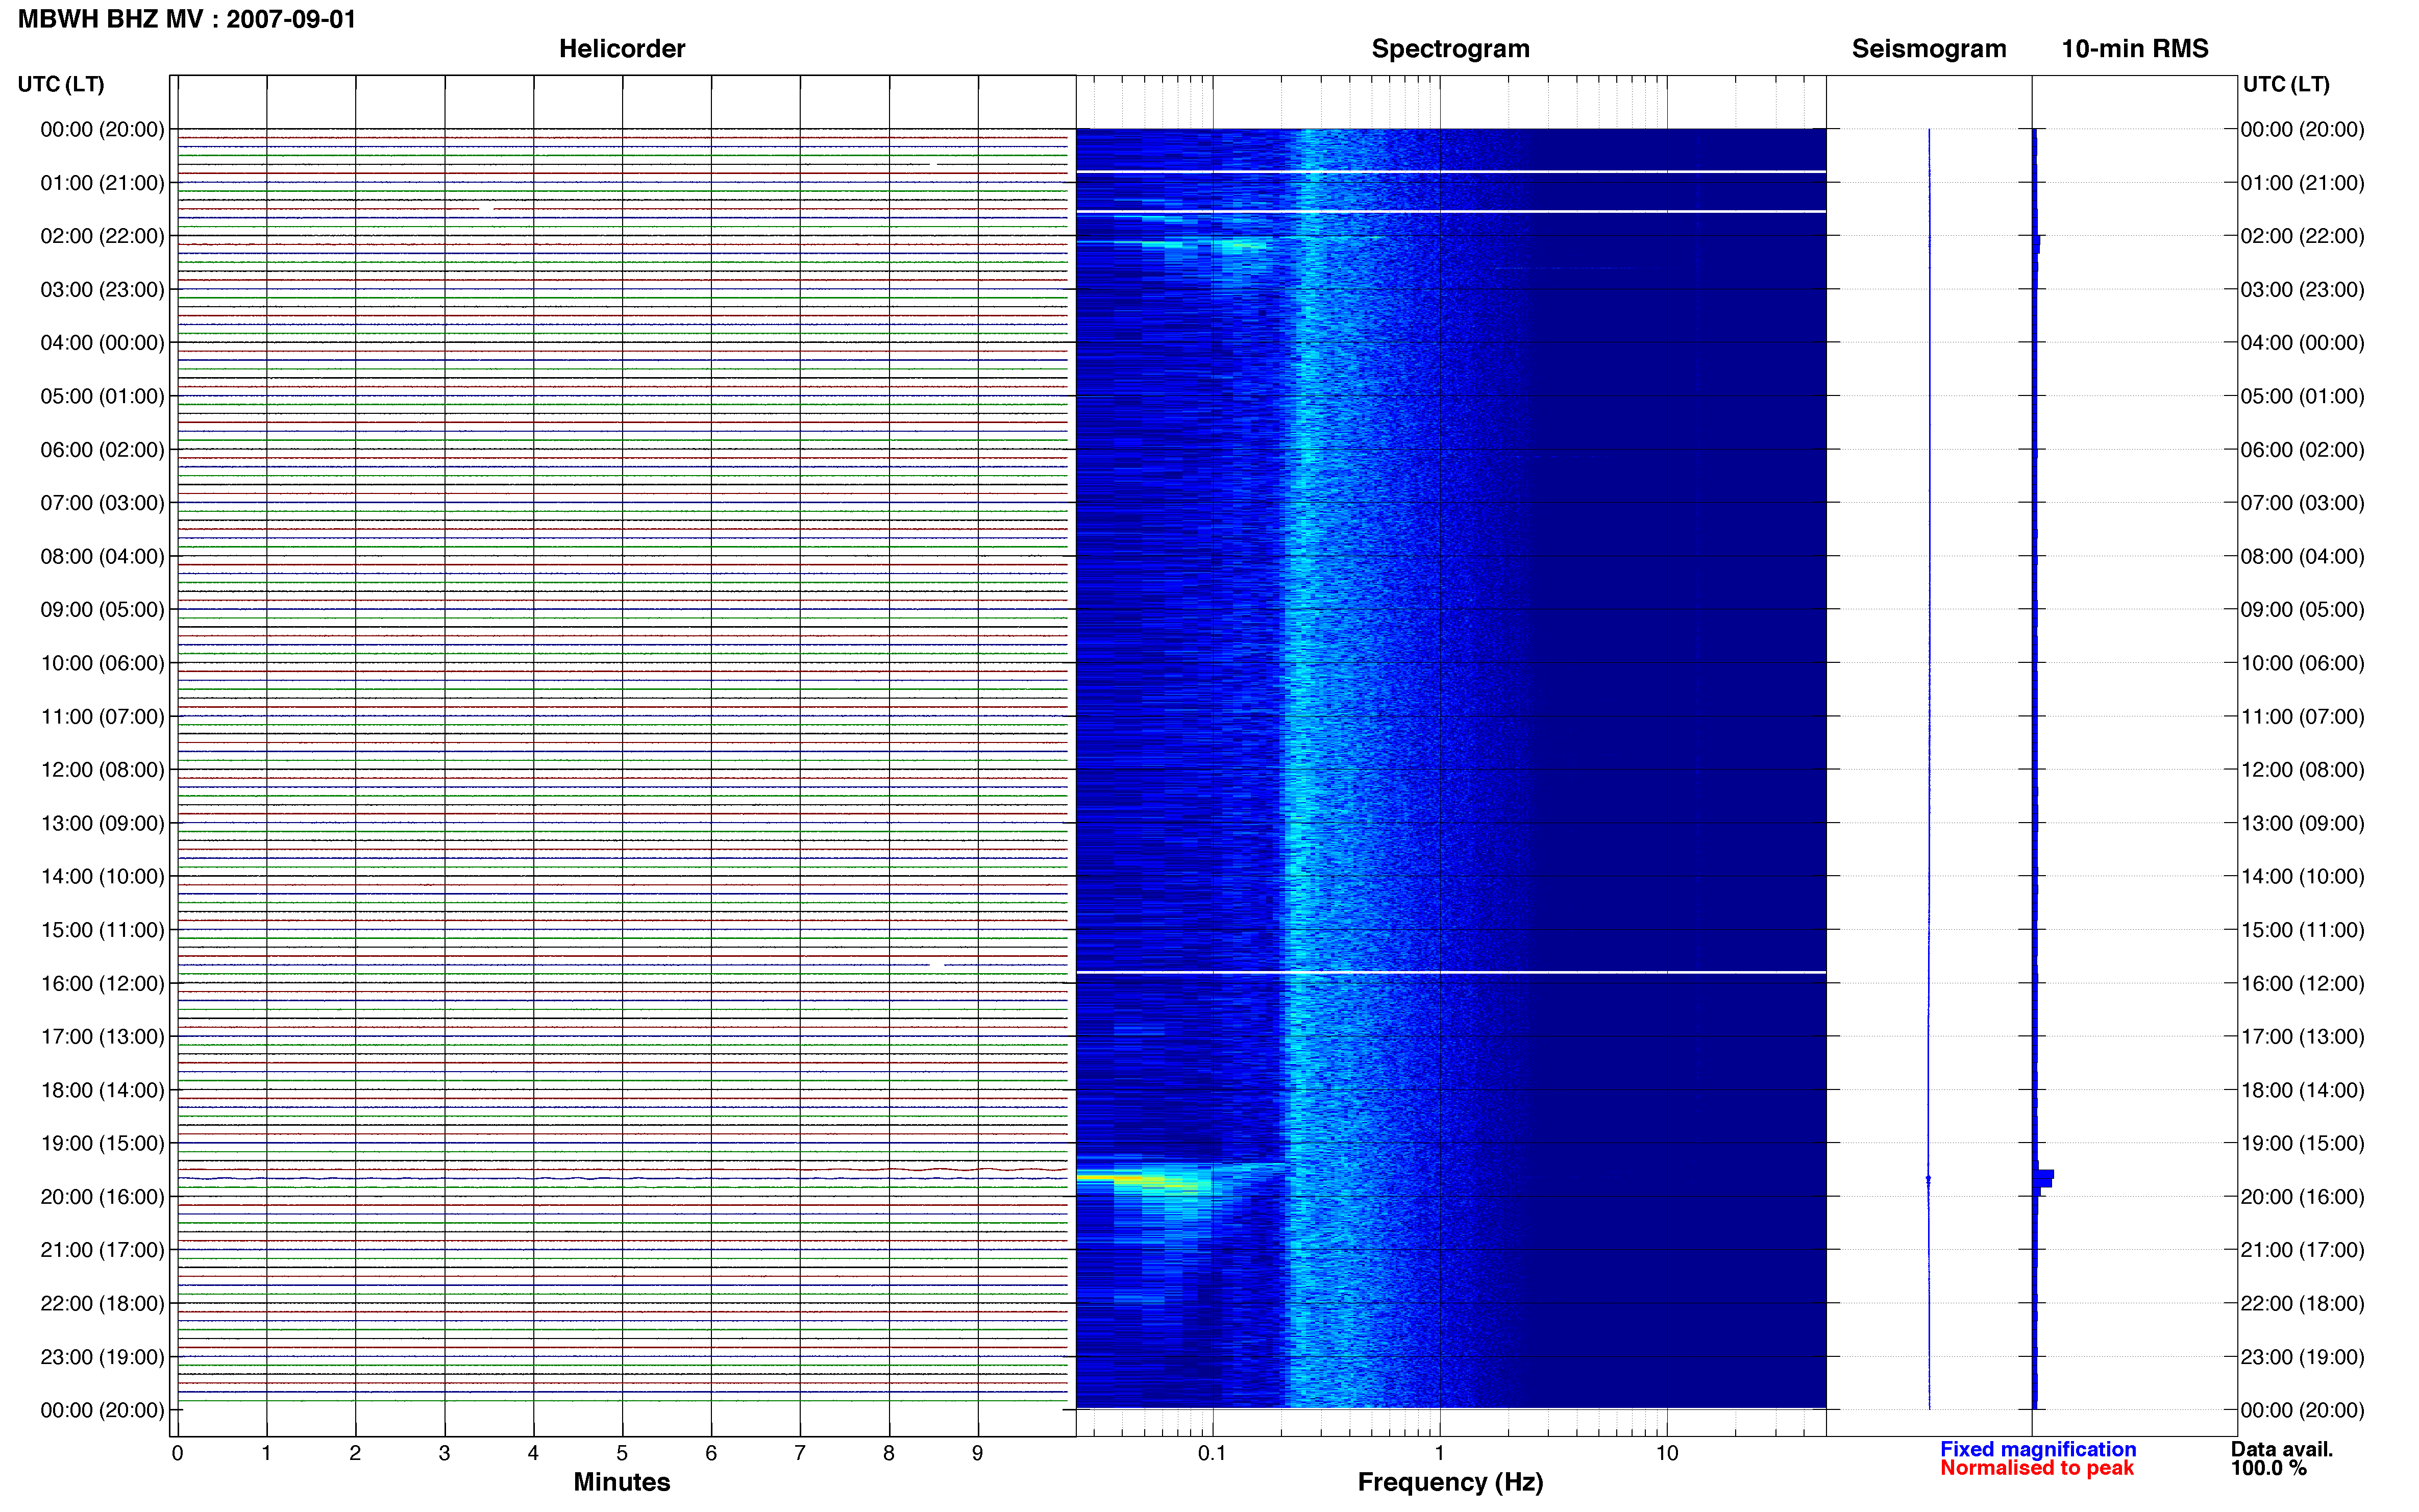This screenshot has width=2419, height=1512.
Task: Click the left 12:00 (08:00) time label
Action: pos(102,770)
